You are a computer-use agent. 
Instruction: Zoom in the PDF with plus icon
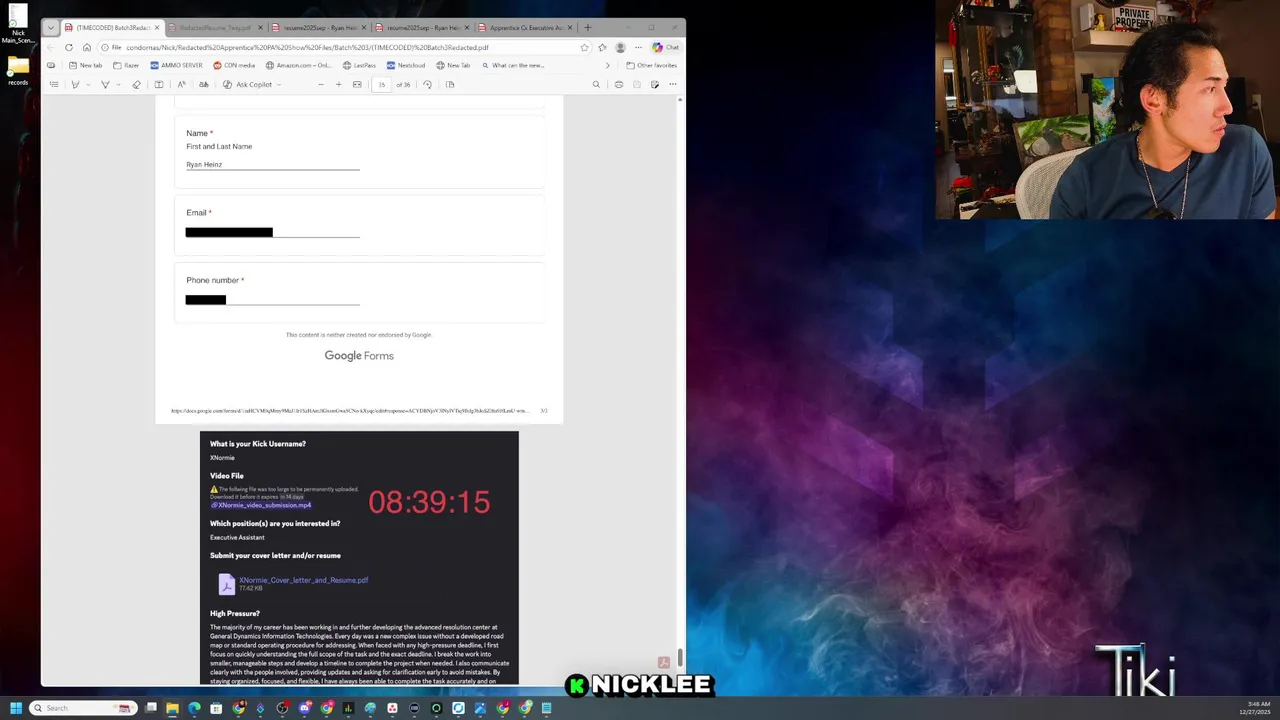tap(338, 84)
